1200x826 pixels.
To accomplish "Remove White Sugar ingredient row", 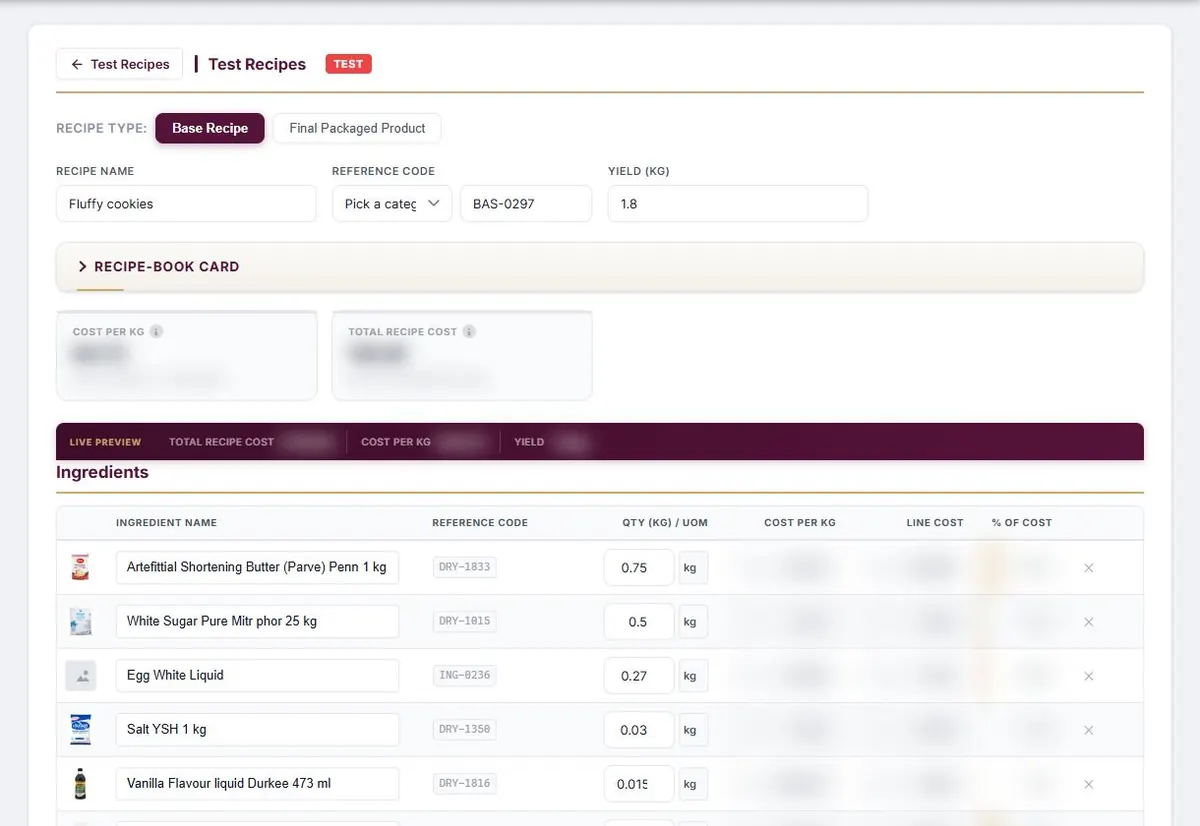I will coord(1089,622).
